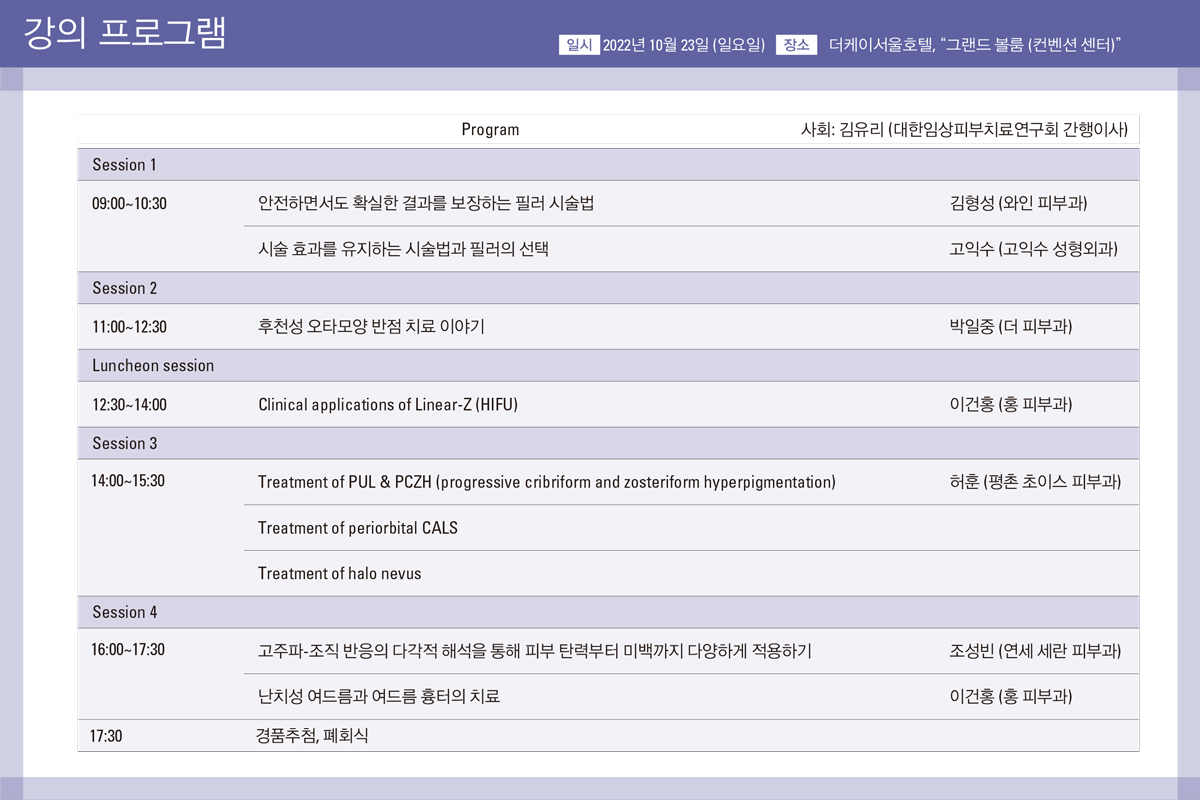Image resolution: width=1200 pixels, height=800 pixels.
Task: Click the 일시 label badge
Action: point(579,44)
